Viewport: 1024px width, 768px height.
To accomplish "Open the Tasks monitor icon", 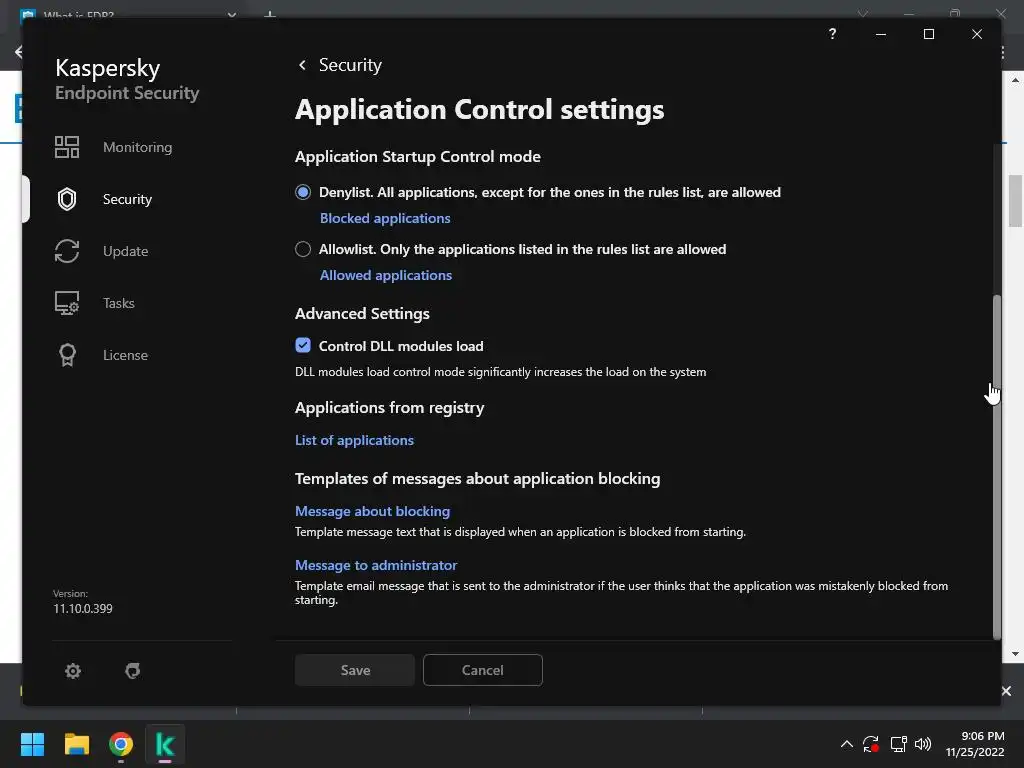I will (67, 303).
